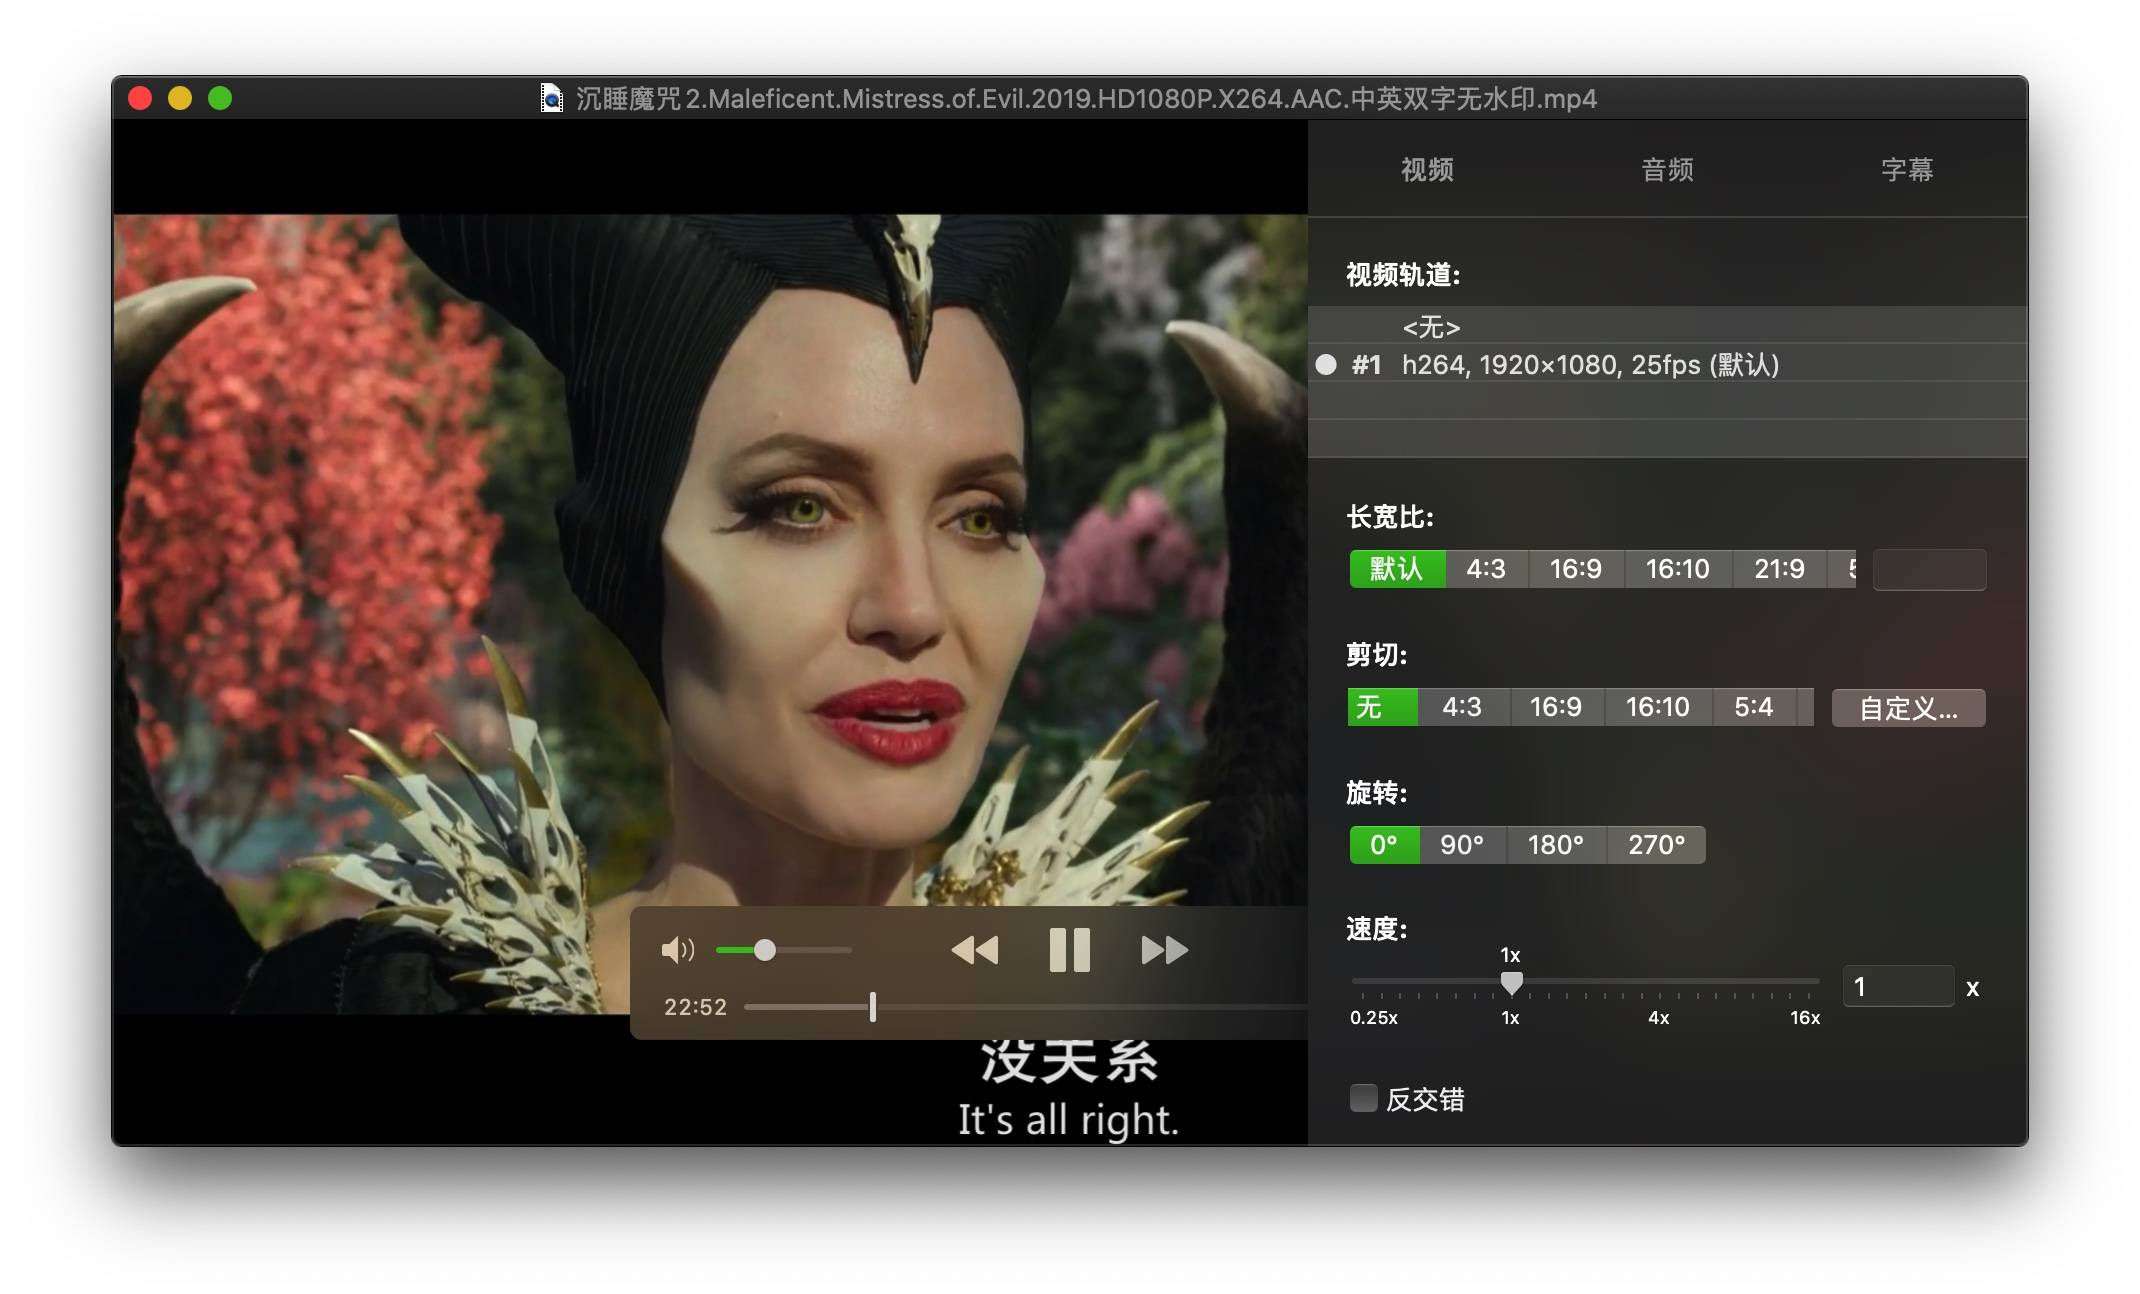Click the volume speaker icon
Viewport: 2140px width, 1294px height.
pyautogui.click(x=677, y=950)
